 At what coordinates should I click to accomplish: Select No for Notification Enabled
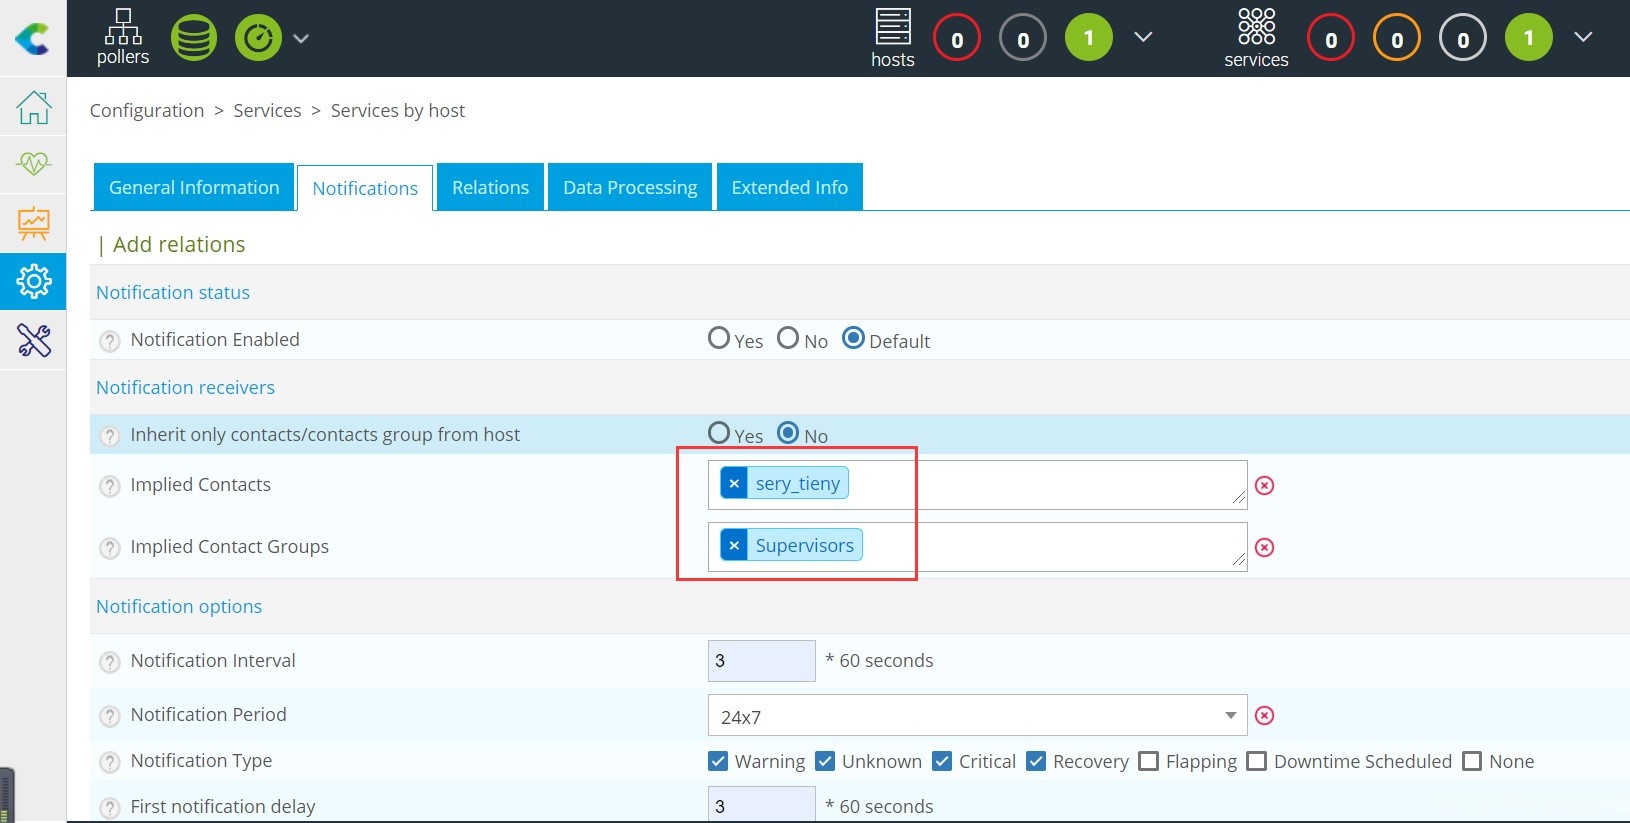pos(788,338)
